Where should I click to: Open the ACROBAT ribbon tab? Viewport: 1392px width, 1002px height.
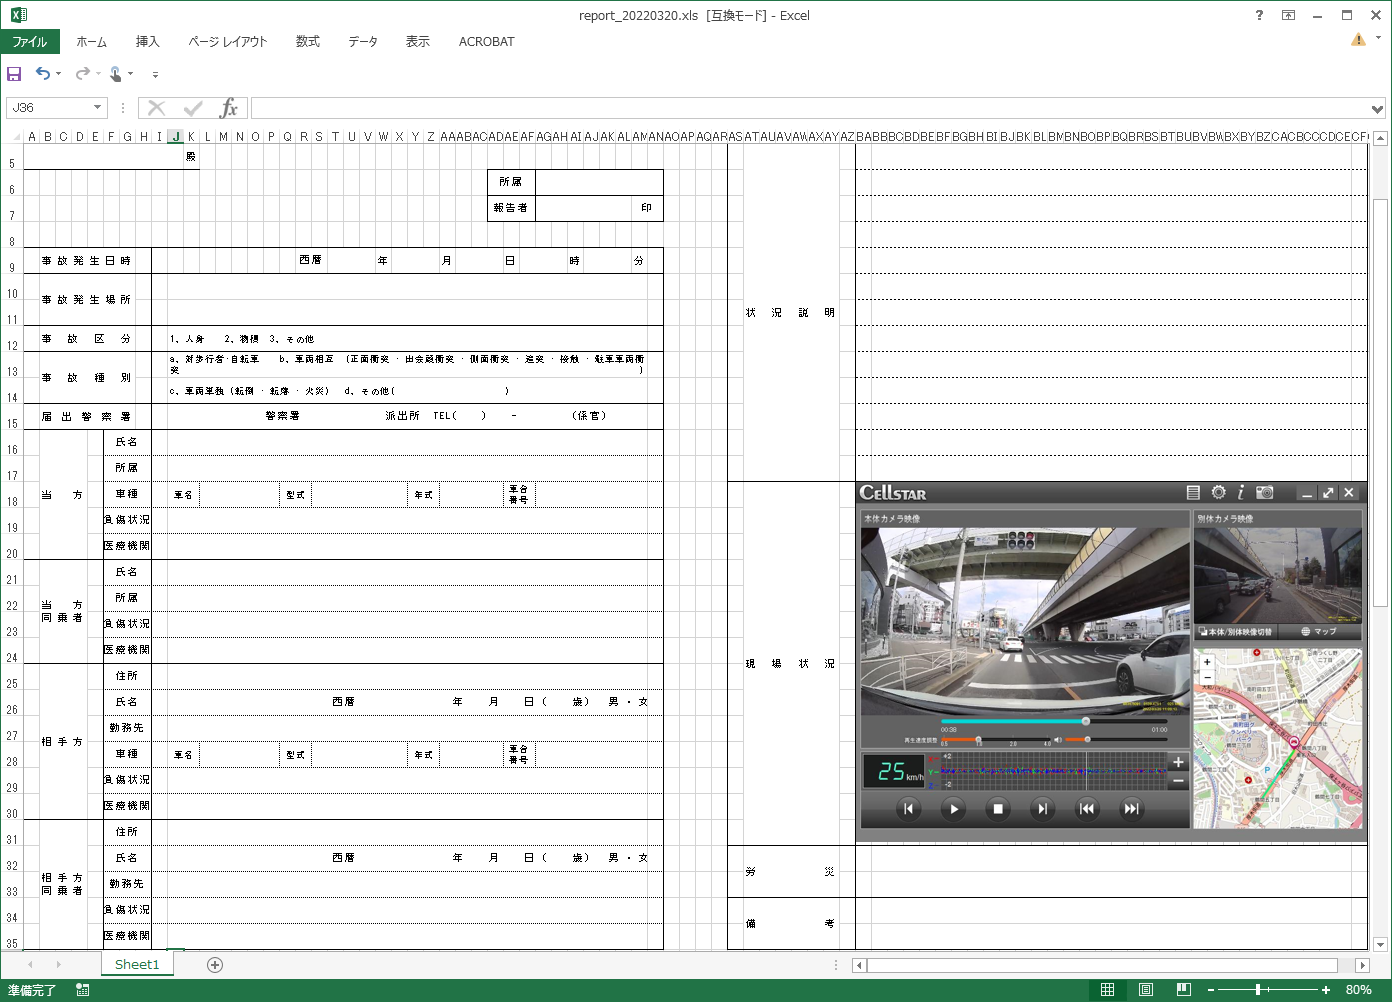tap(486, 42)
